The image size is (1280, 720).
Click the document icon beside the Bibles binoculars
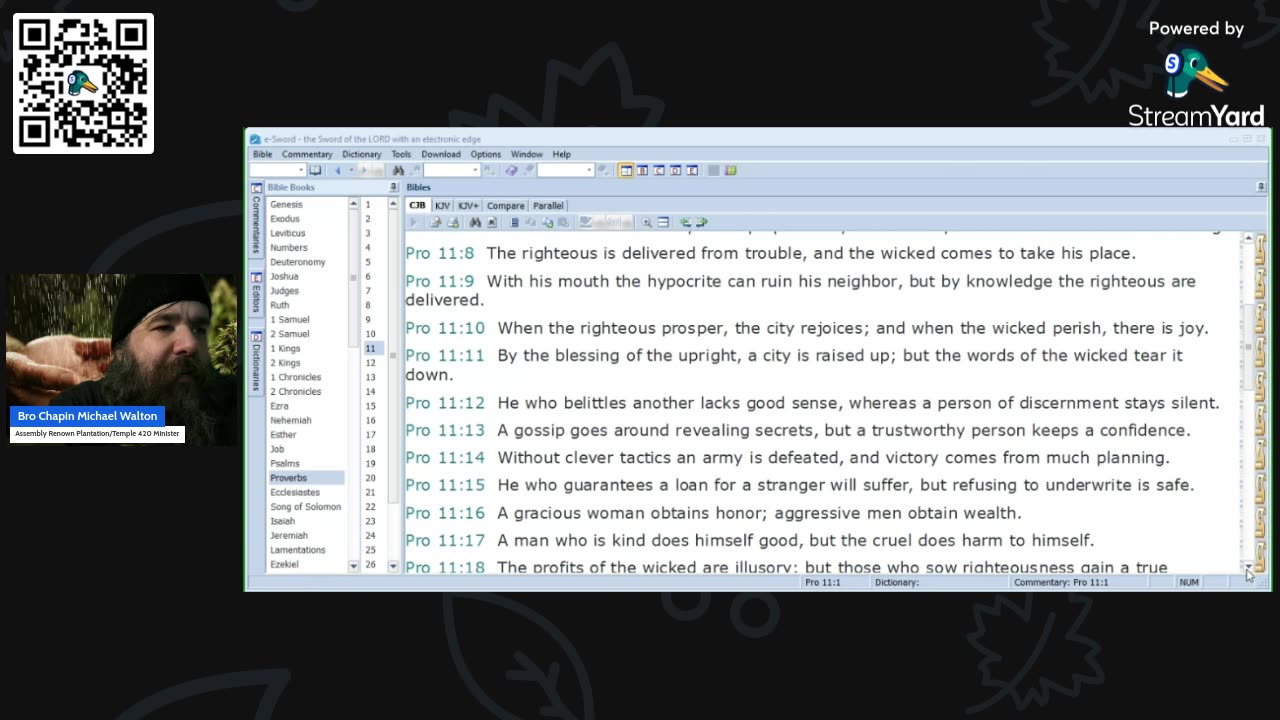click(491, 222)
